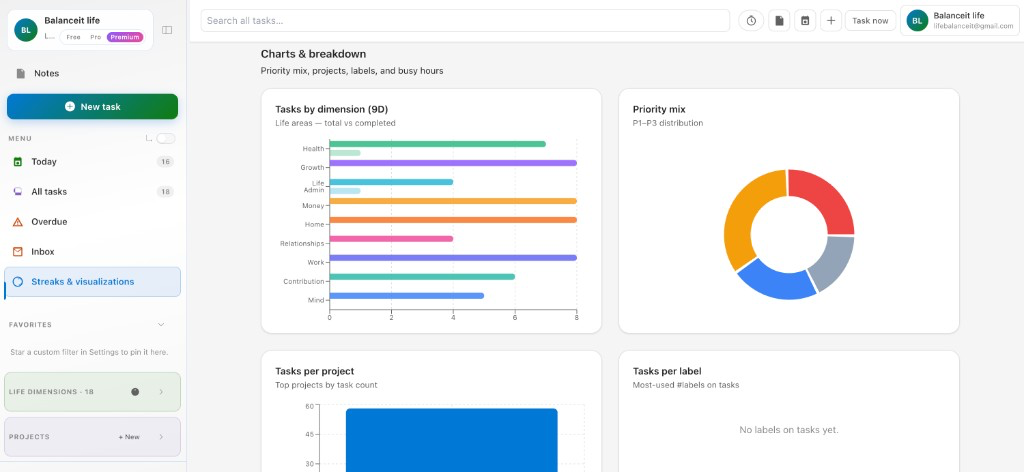Open the timer icon in top bar
This screenshot has height=472, width=1024.
pyautogui.click(x=751, y=21)
